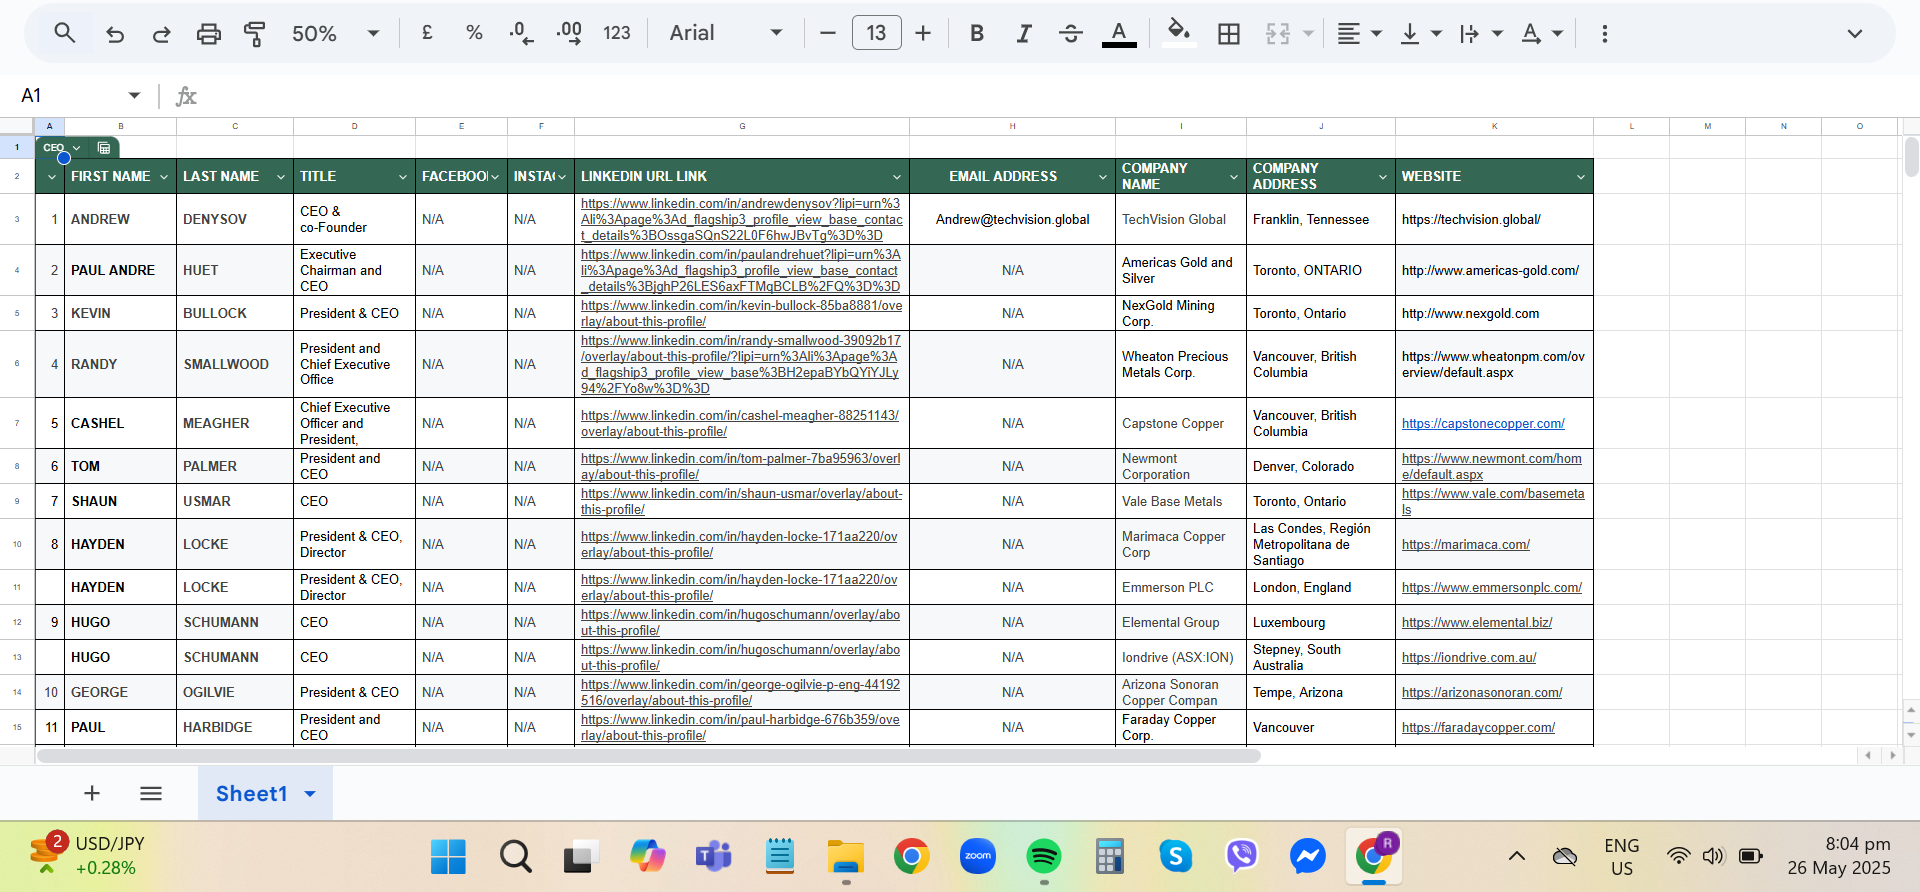Viewport: 1920px width, 892px height.
Task: Open the TITLE column filter dropdown
Action: (x=403, y=177)
